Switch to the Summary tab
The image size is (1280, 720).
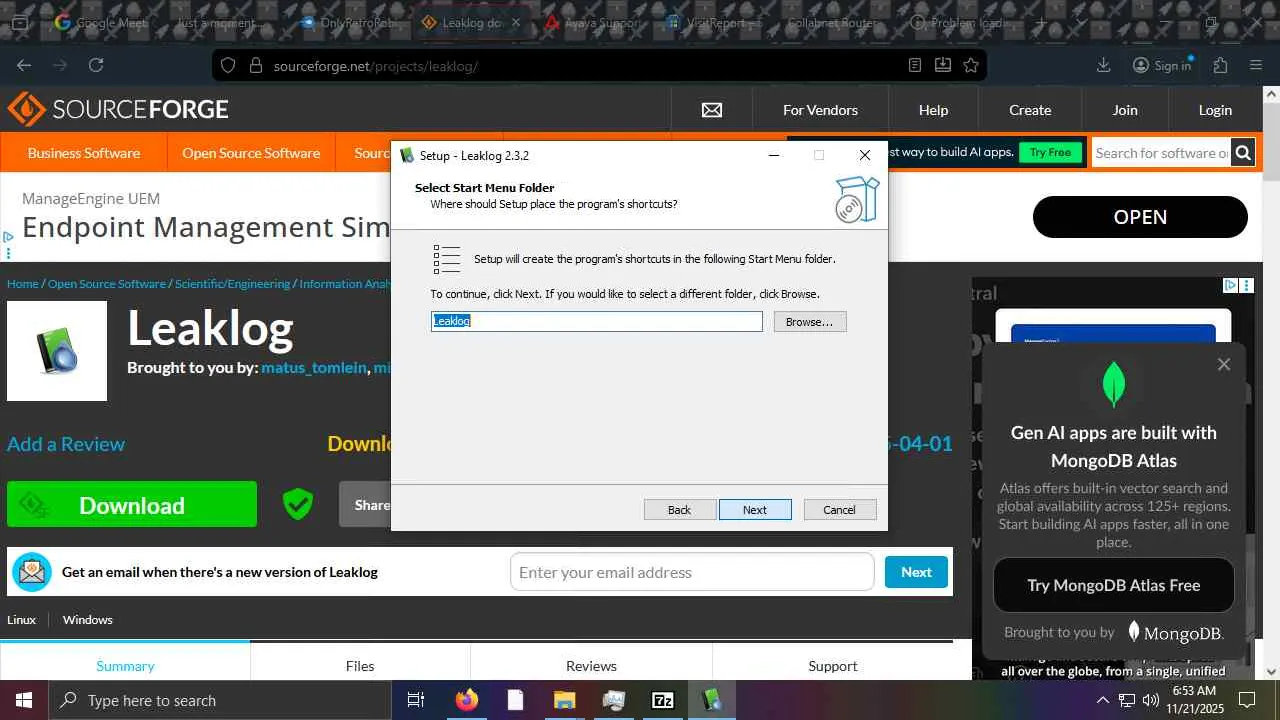tap(125, 665)
